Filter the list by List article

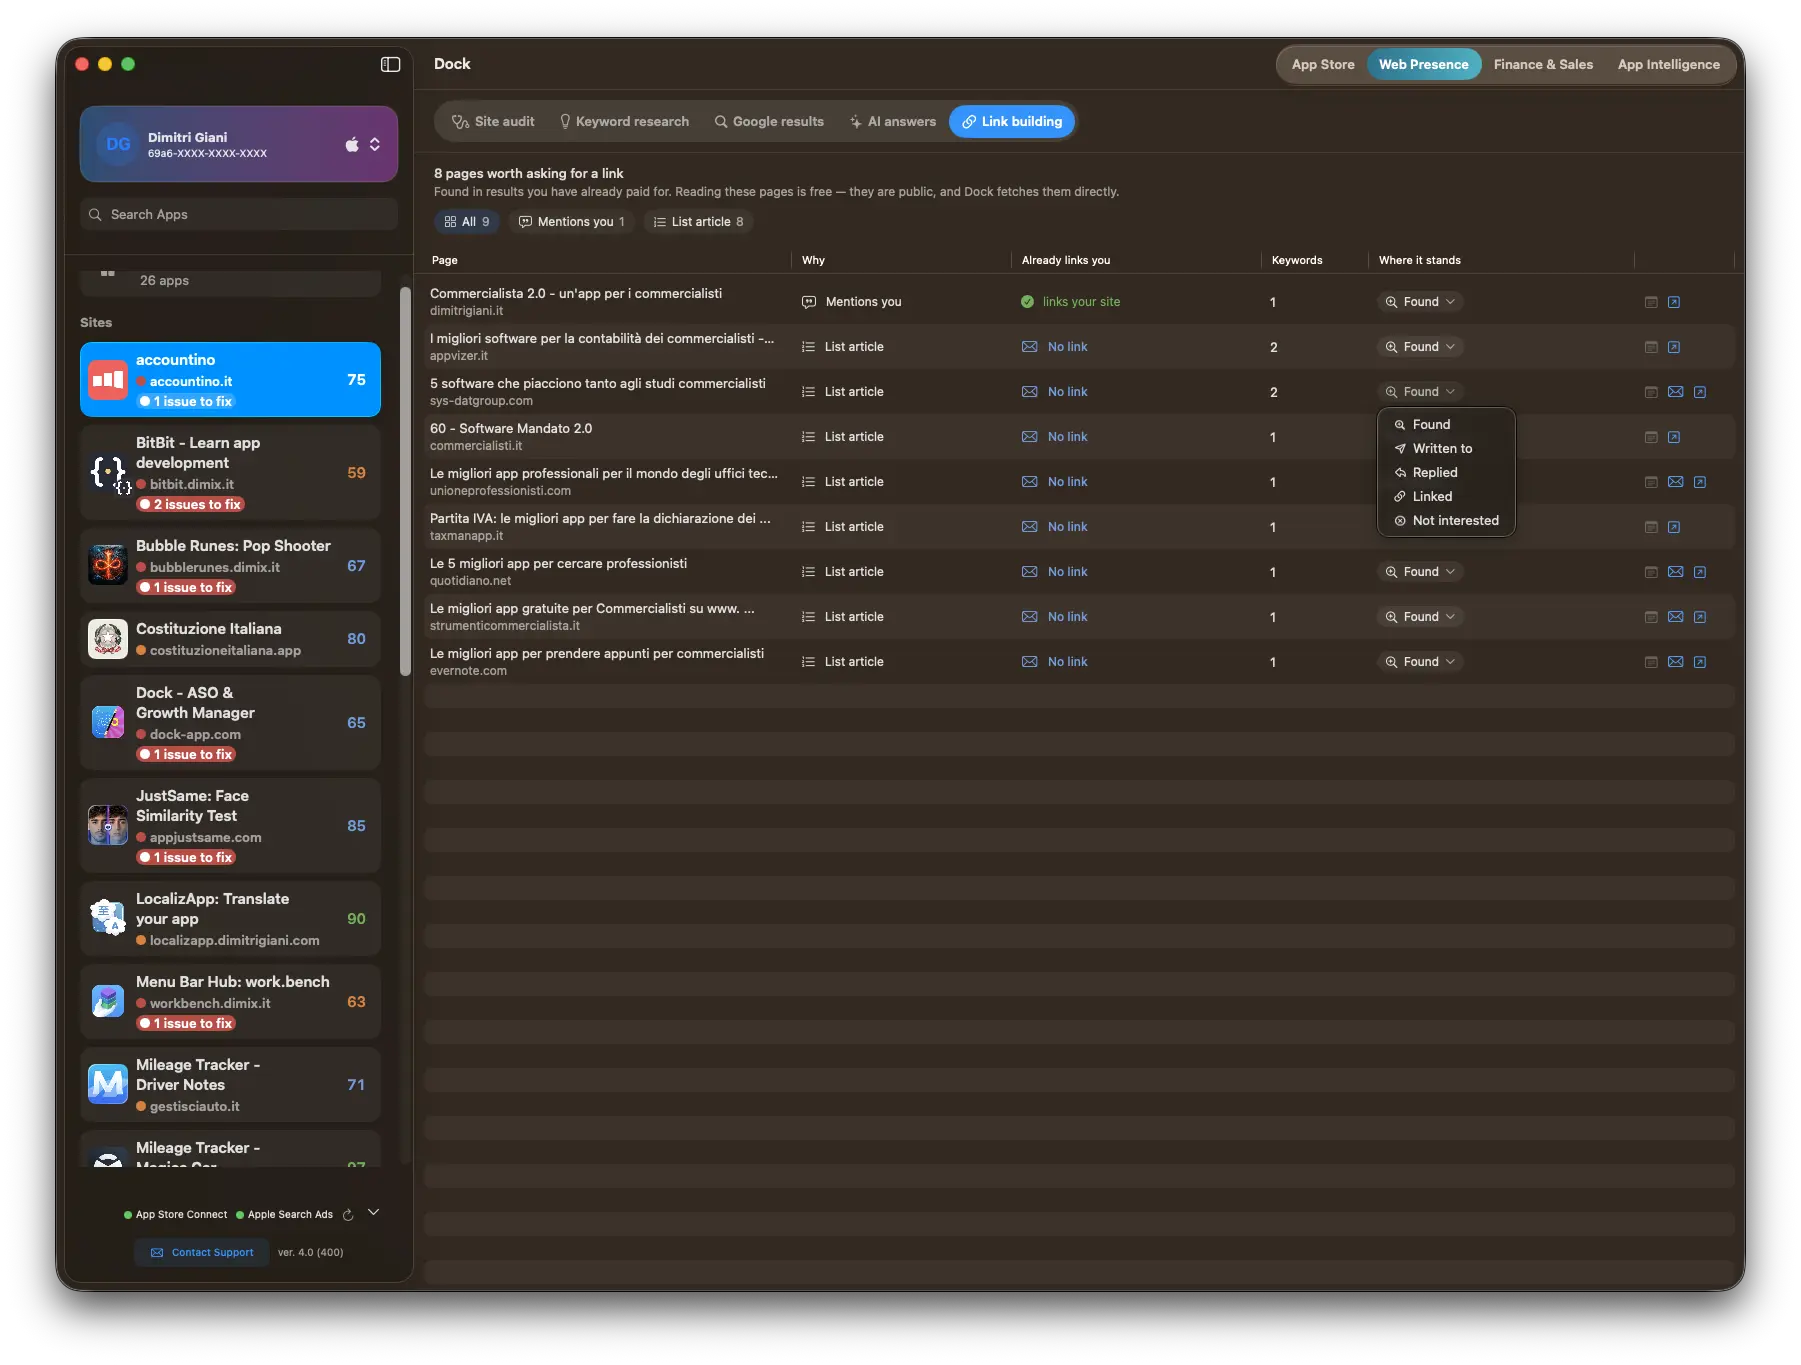coord(698,222)
